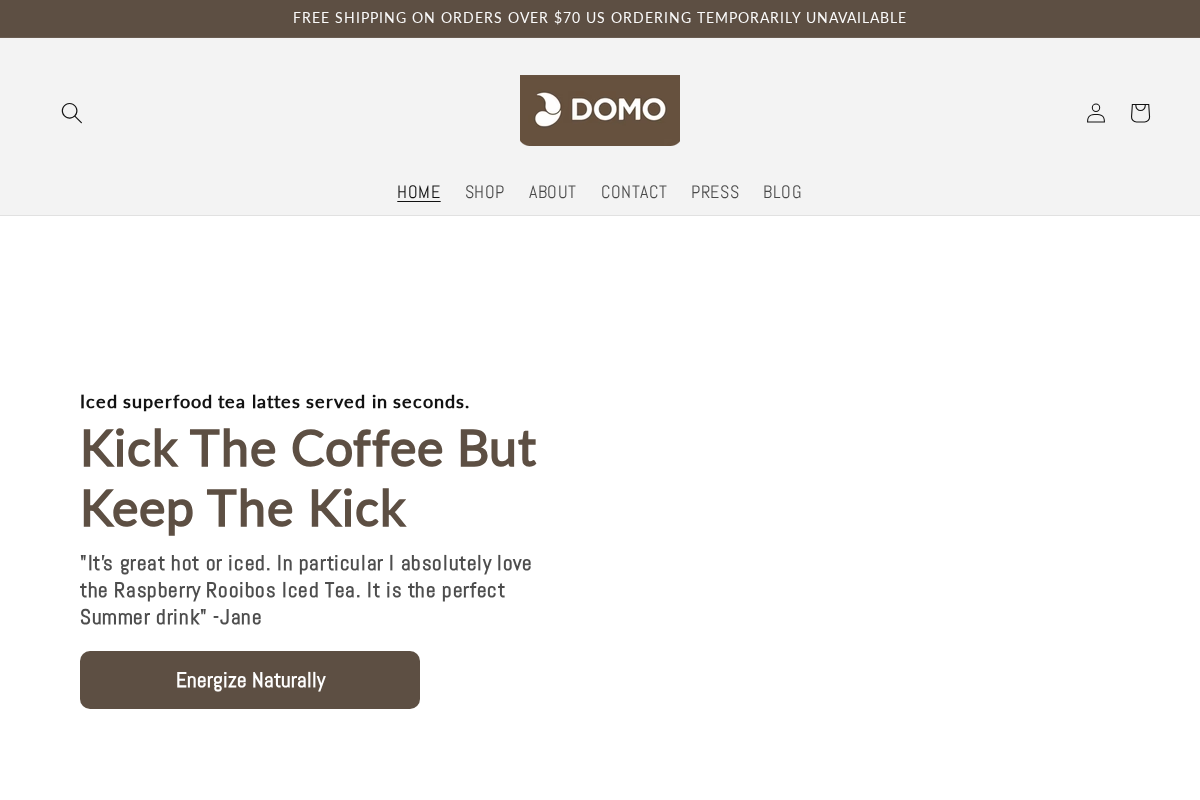The width and height of the screenshot is (1200, 800).
Task: Click the magnifying glass search icon
Action: pos(71,113)
